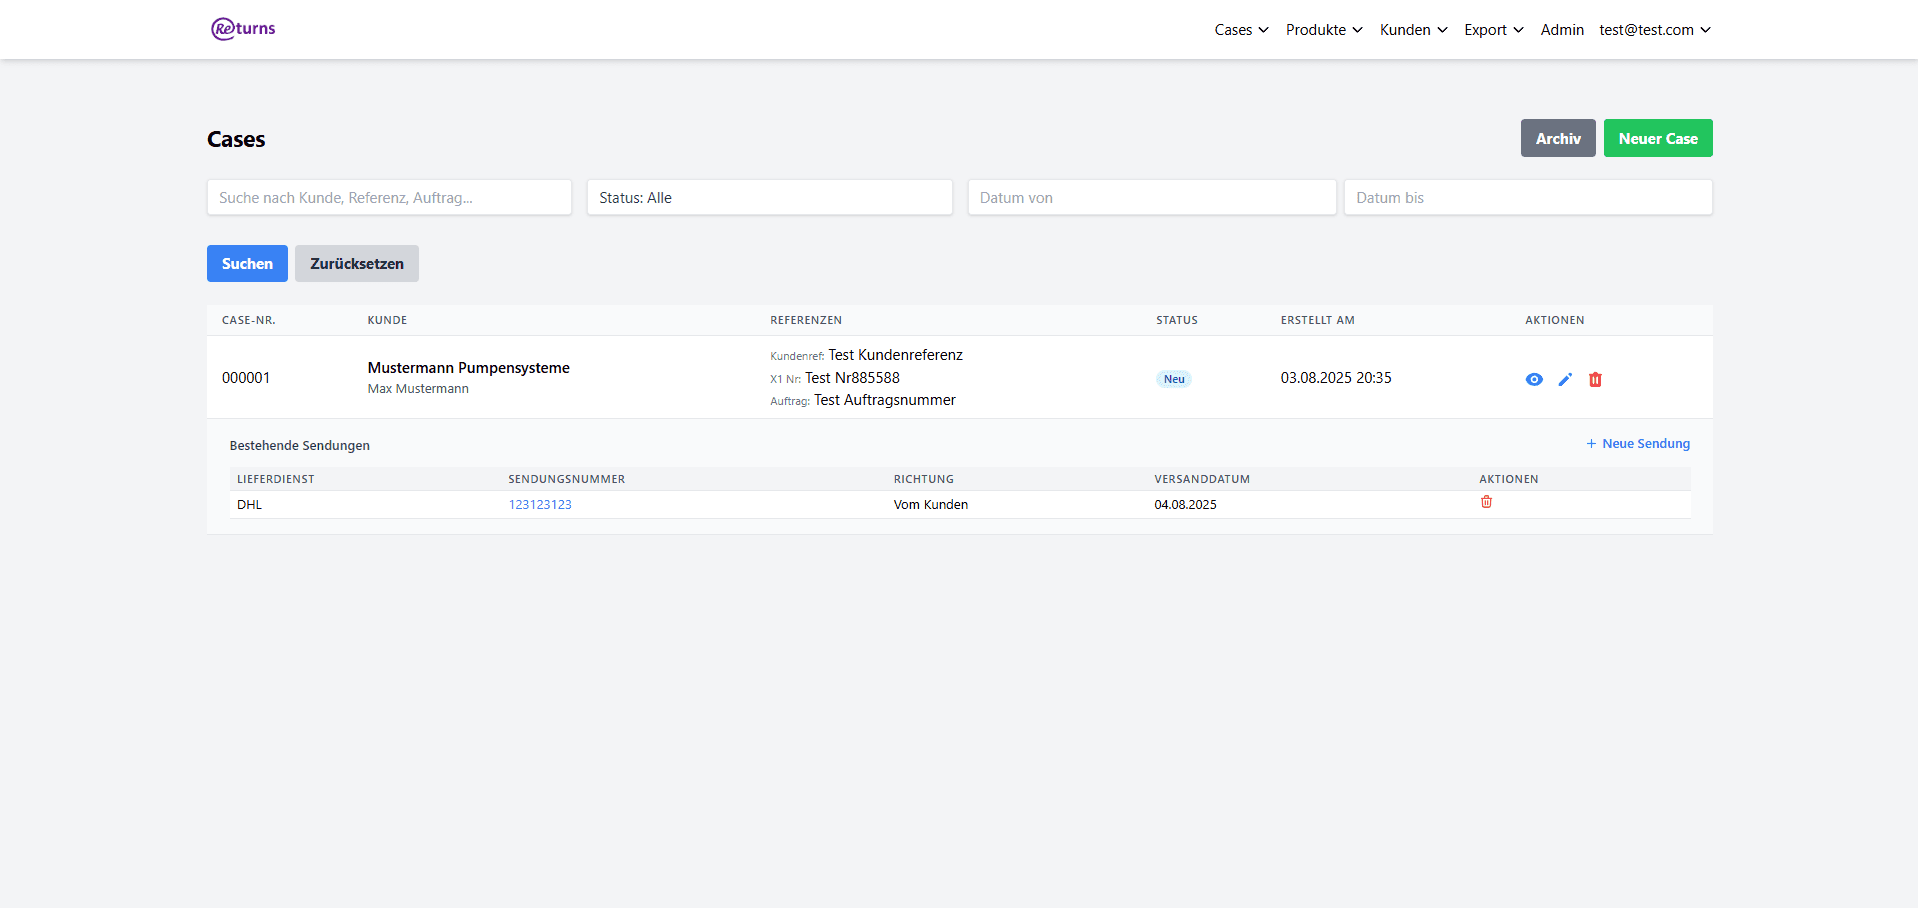
Task: Expand the Export menu
Action: pos(1493,30)
